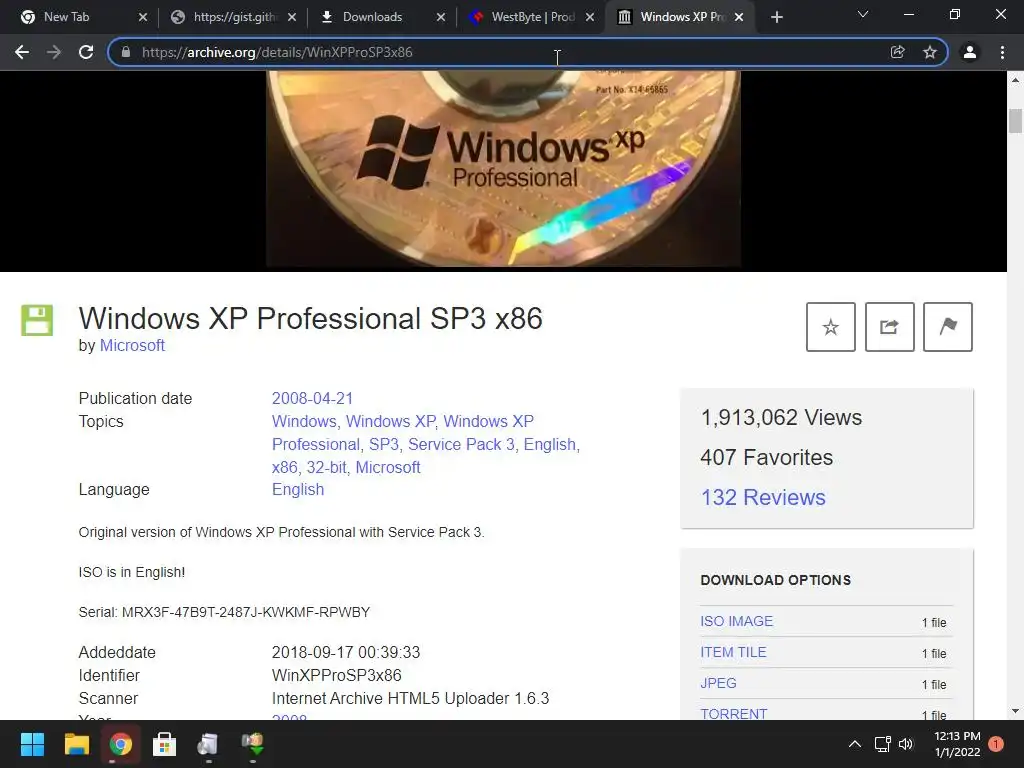Viewport: 1024px width, 768px height.
Task: Open the Service Pack 3 topic link
Action: point(461,445)
